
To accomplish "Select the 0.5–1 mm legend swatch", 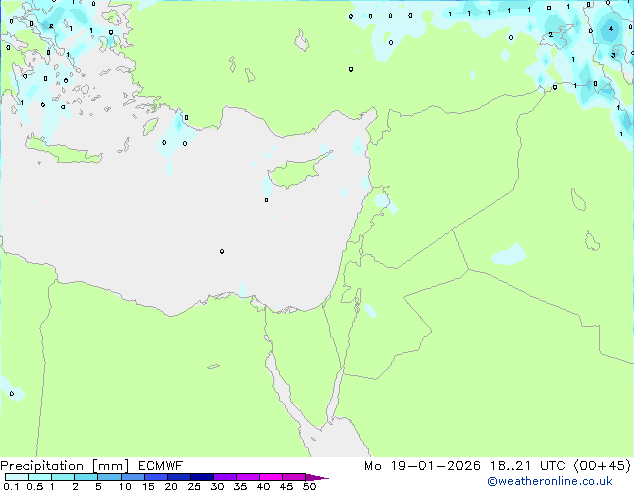I will click(x=40, y=477).
